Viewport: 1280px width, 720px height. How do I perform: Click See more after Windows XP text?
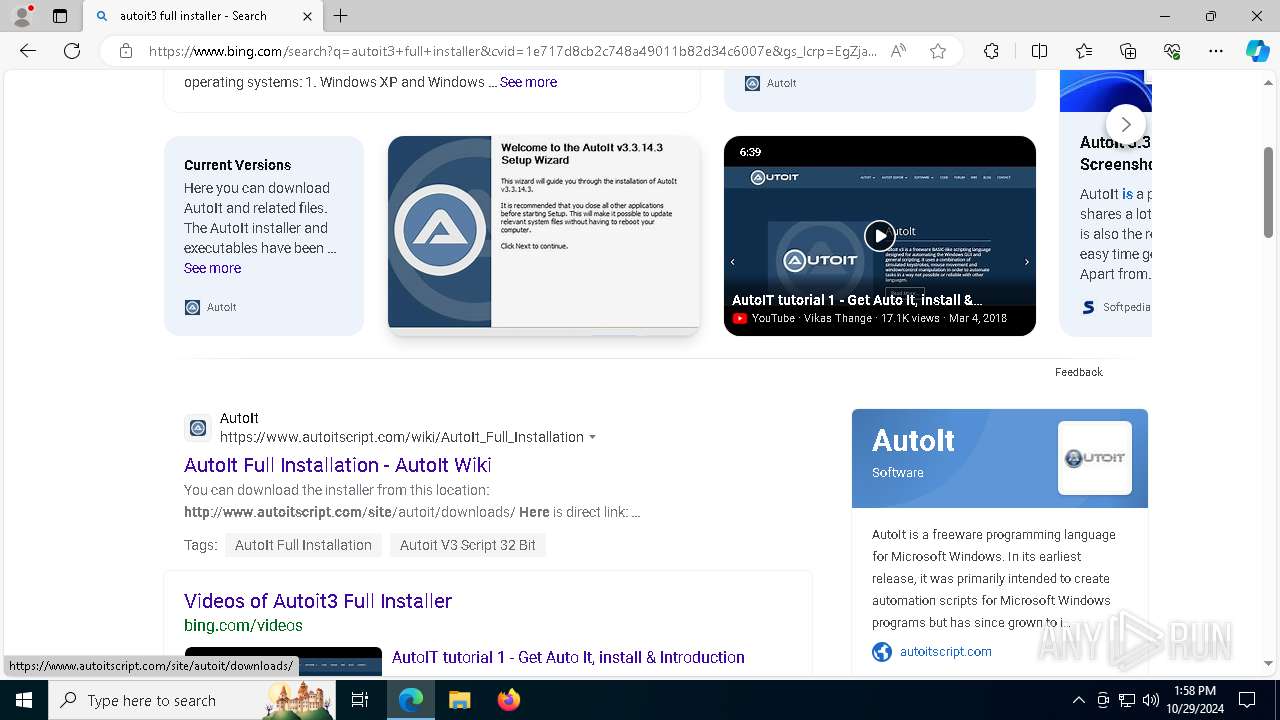pyautogui.click(x=528, y=82)
